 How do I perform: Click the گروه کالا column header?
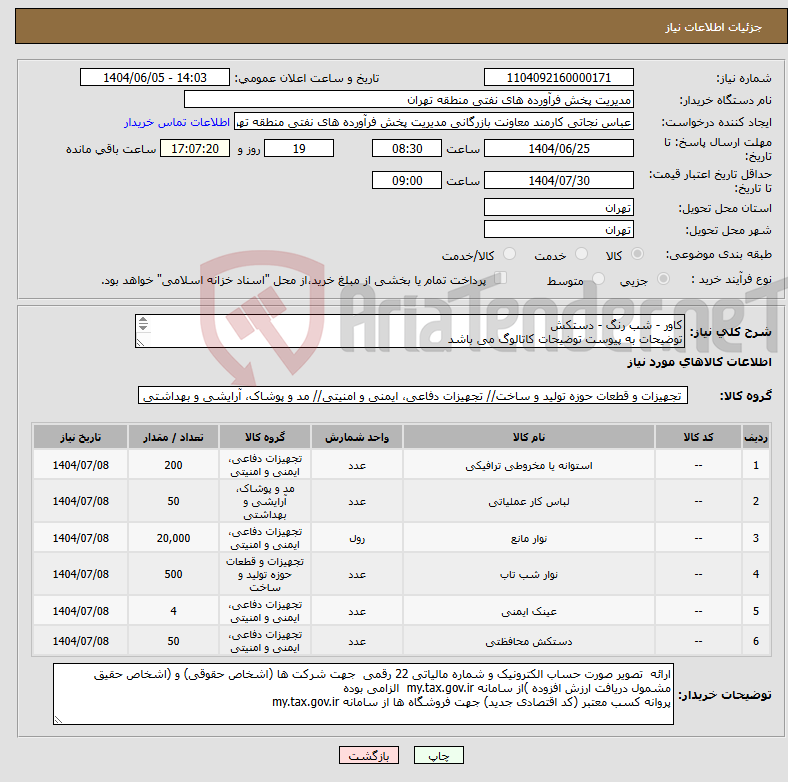click(x=265, y=437)
